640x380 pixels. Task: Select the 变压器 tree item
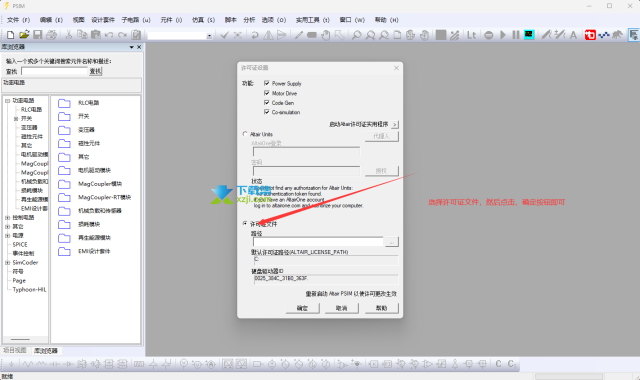[x=29, y=127]
